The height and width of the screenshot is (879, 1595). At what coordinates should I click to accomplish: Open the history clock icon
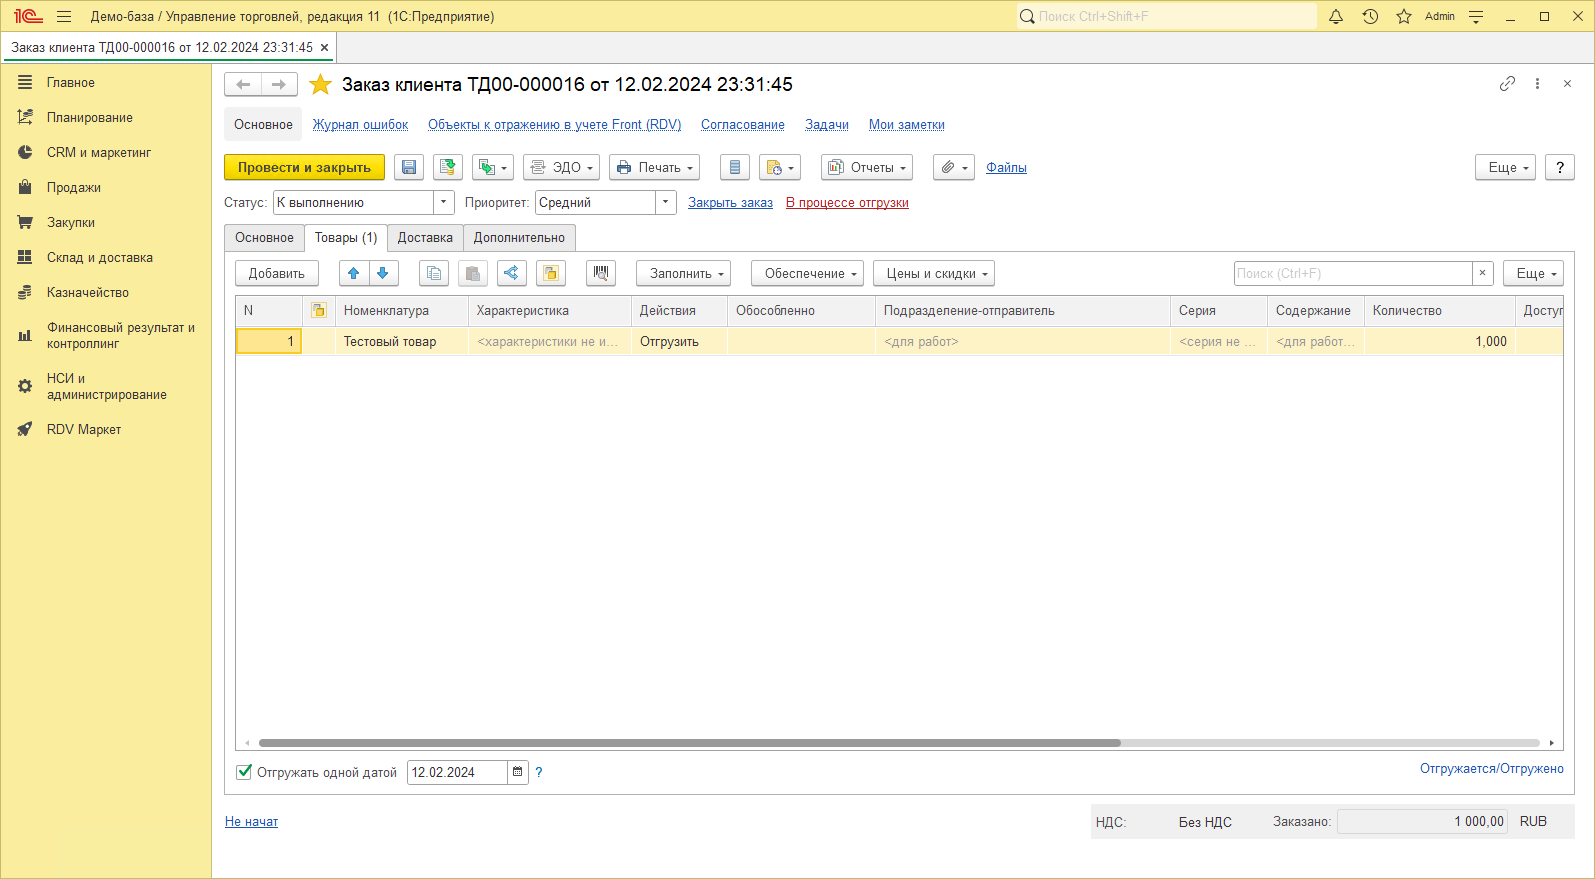click(1370, 16)
